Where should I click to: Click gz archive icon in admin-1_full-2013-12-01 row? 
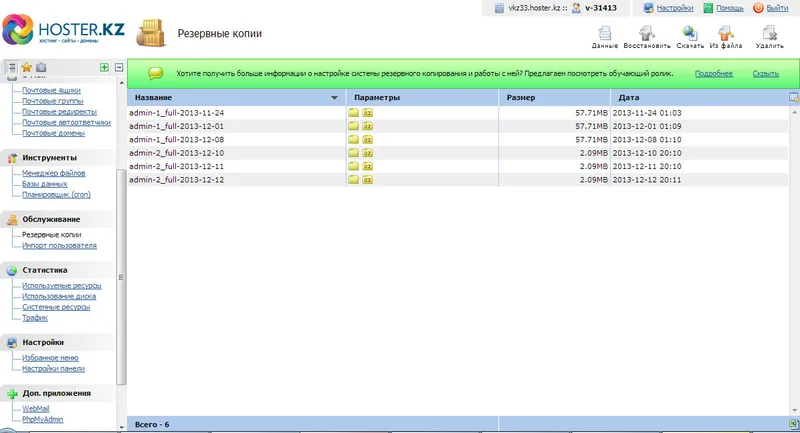[x=367, y=126]
